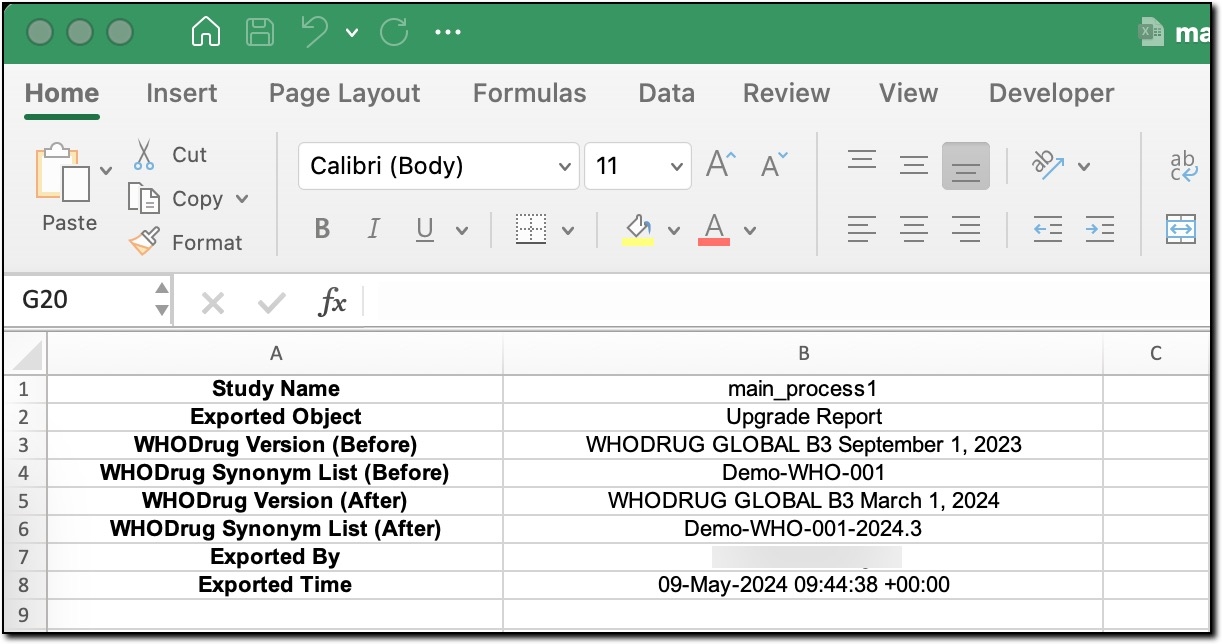Click the Borders icon
This screenshot has height=644, width=1222.
tap(530, 230)
